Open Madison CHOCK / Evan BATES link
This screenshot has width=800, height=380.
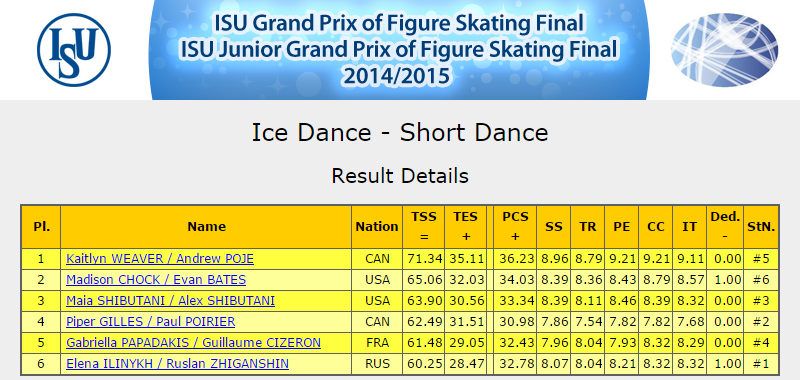pyautogui.click(x=156, y=280)
